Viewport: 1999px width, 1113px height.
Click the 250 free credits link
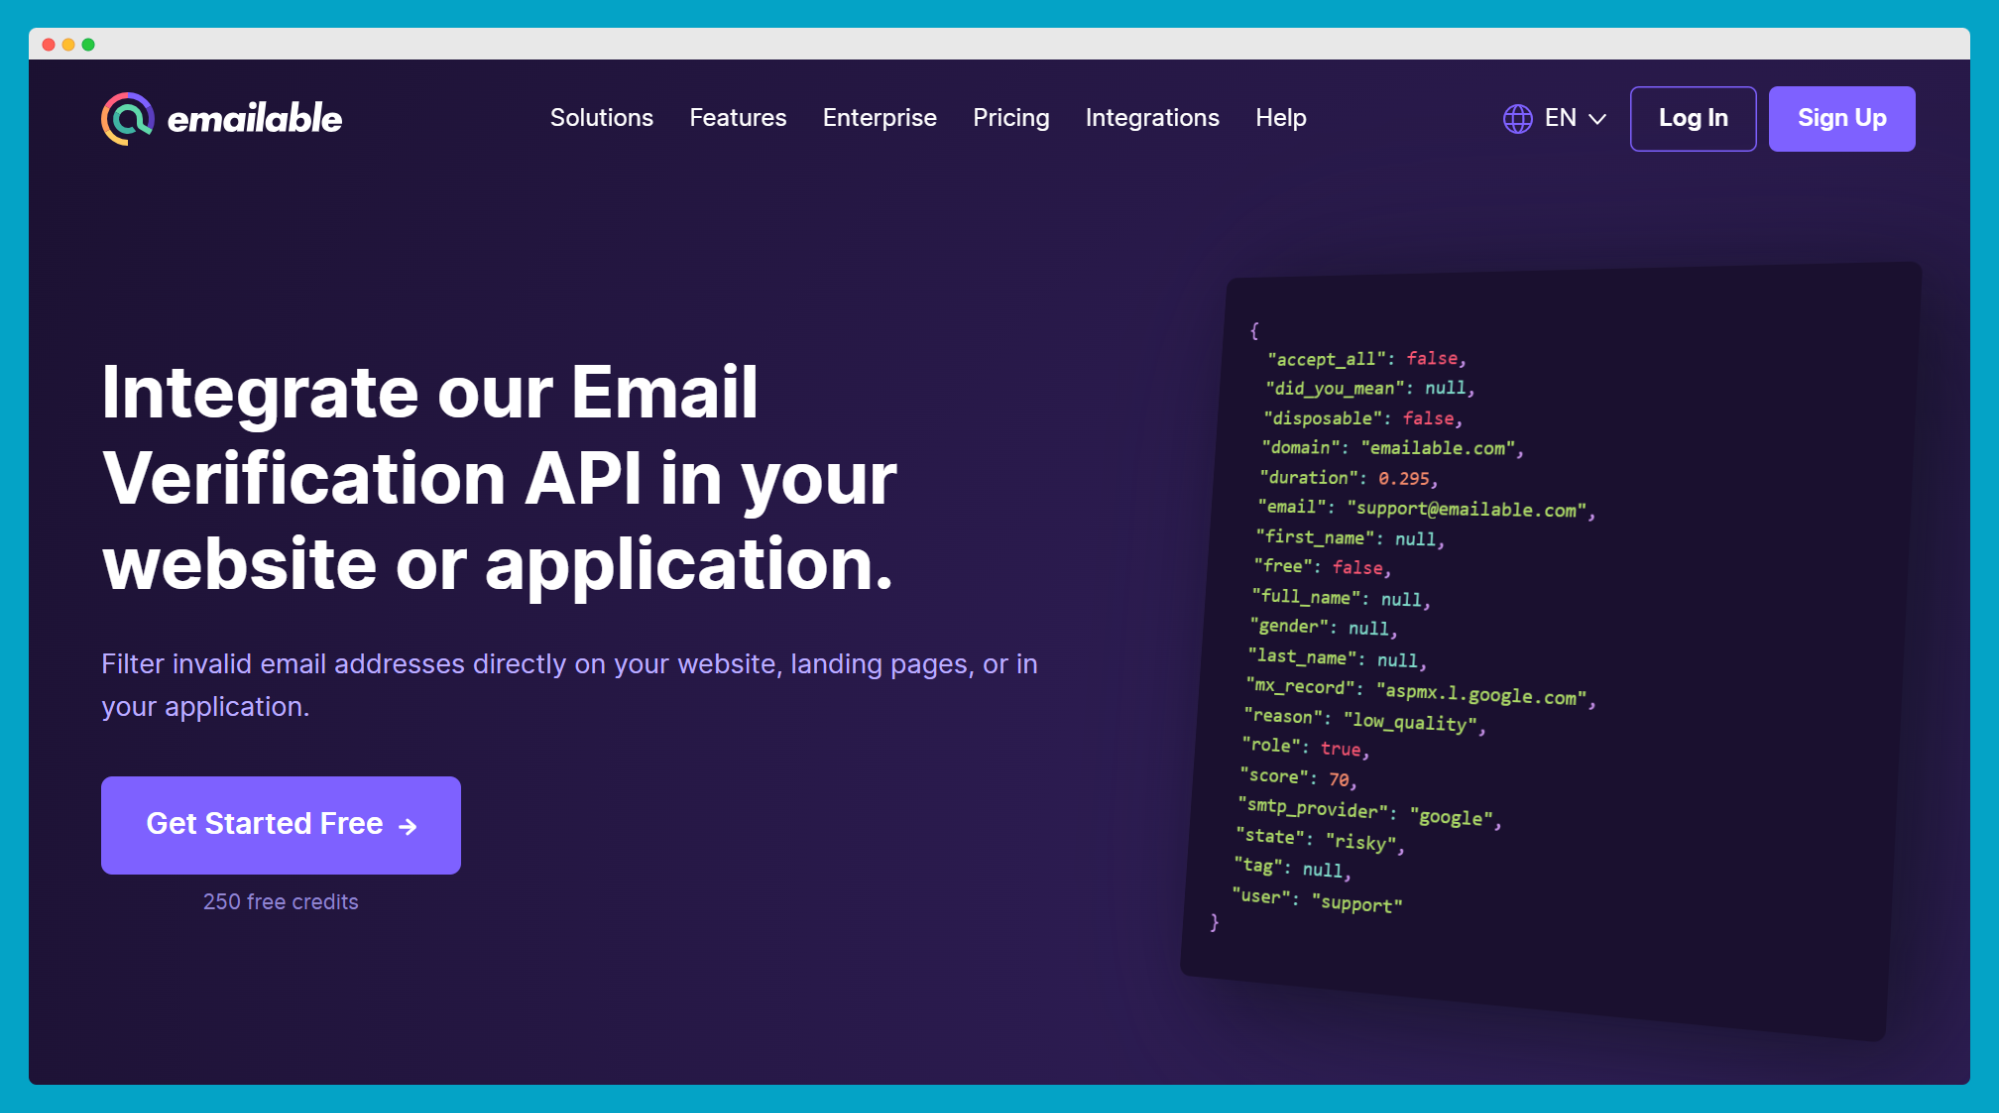[x=278, y=901]
